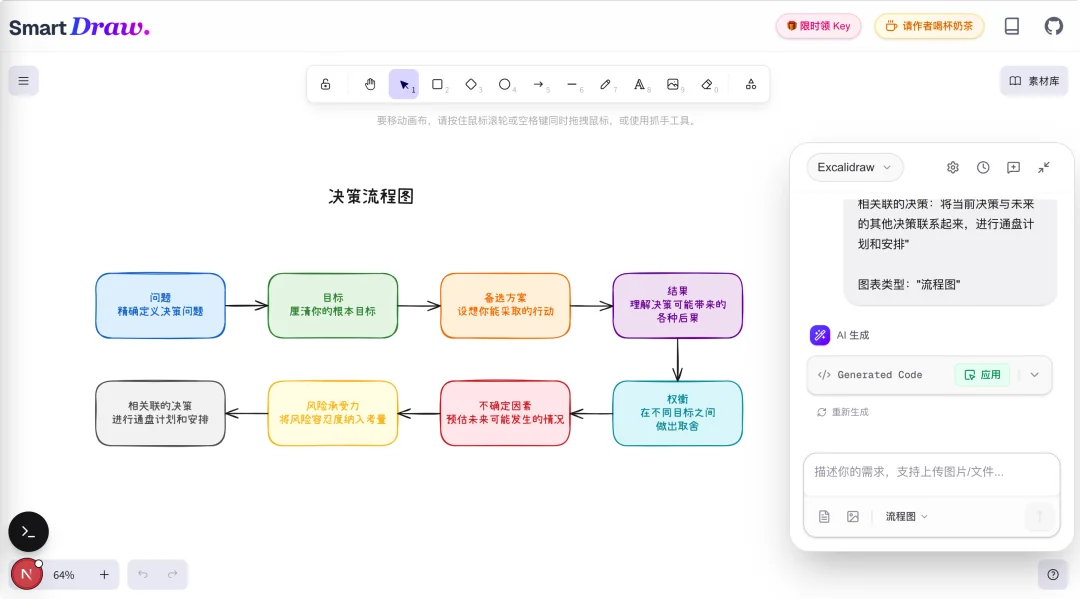Screen dimensions: 1080x599
Task: Open the hamburger menu
Action: coord(23,80)
